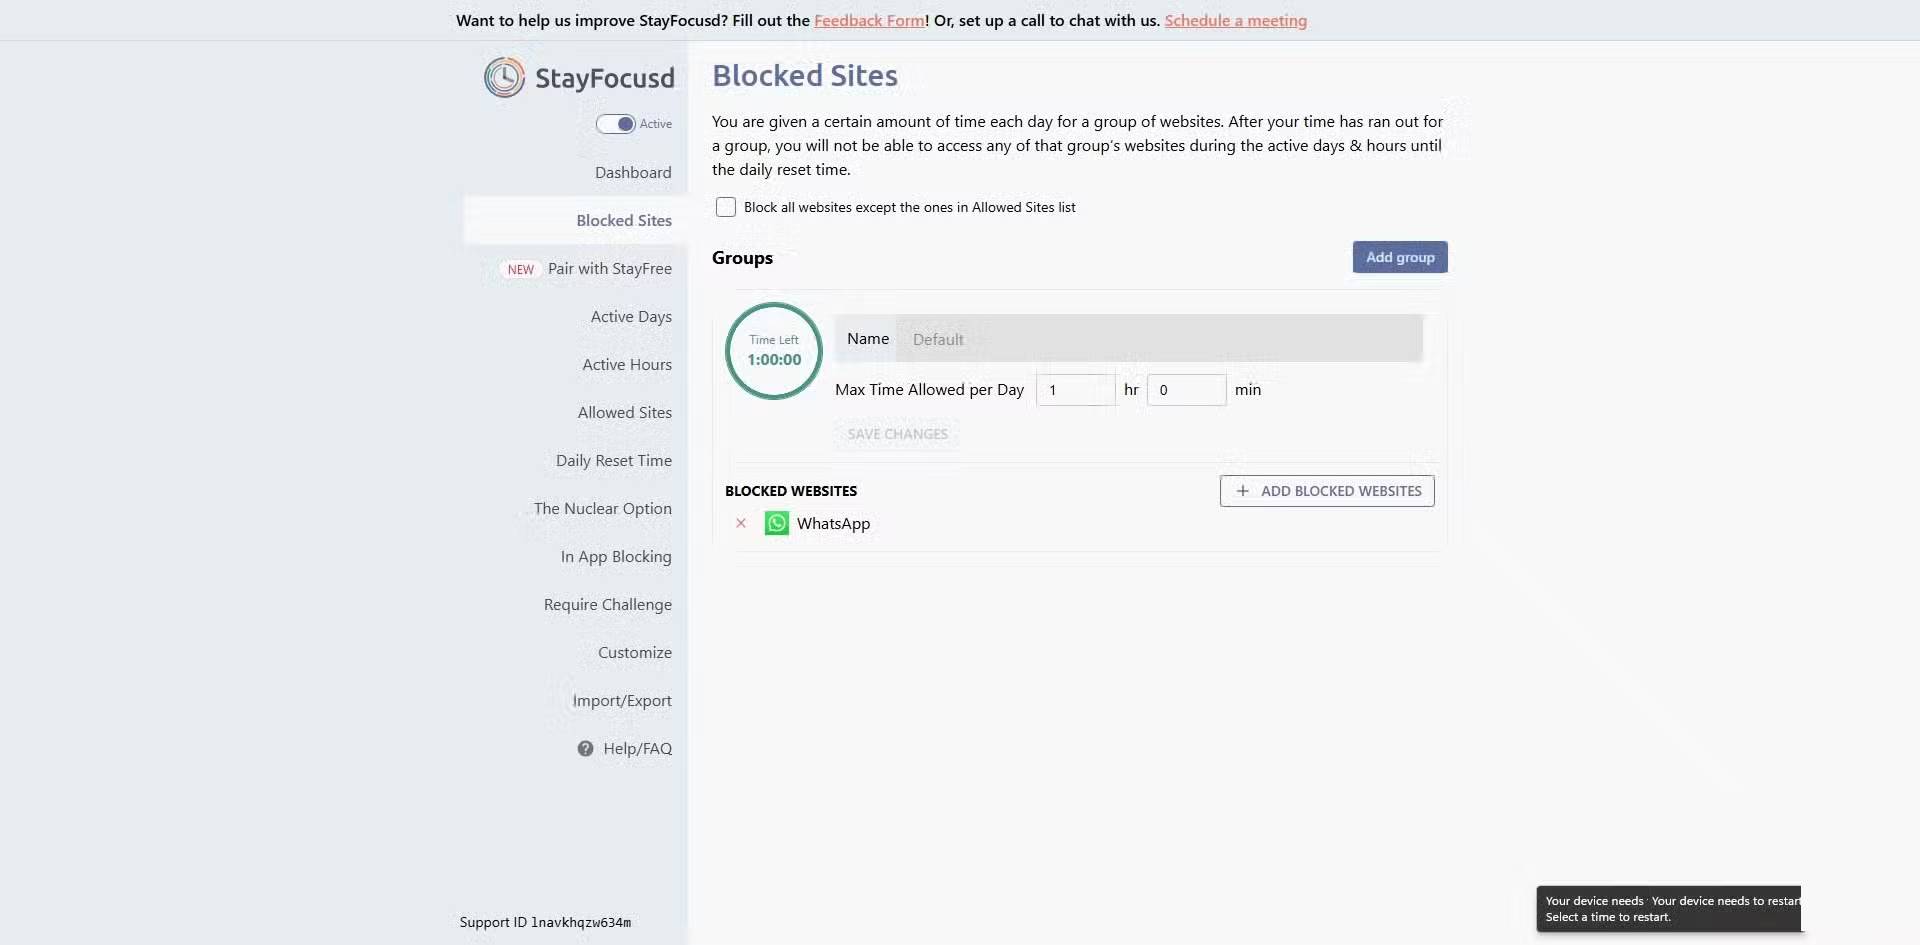
Task: Open Pair with StayFree
Action: pos(610,268)
